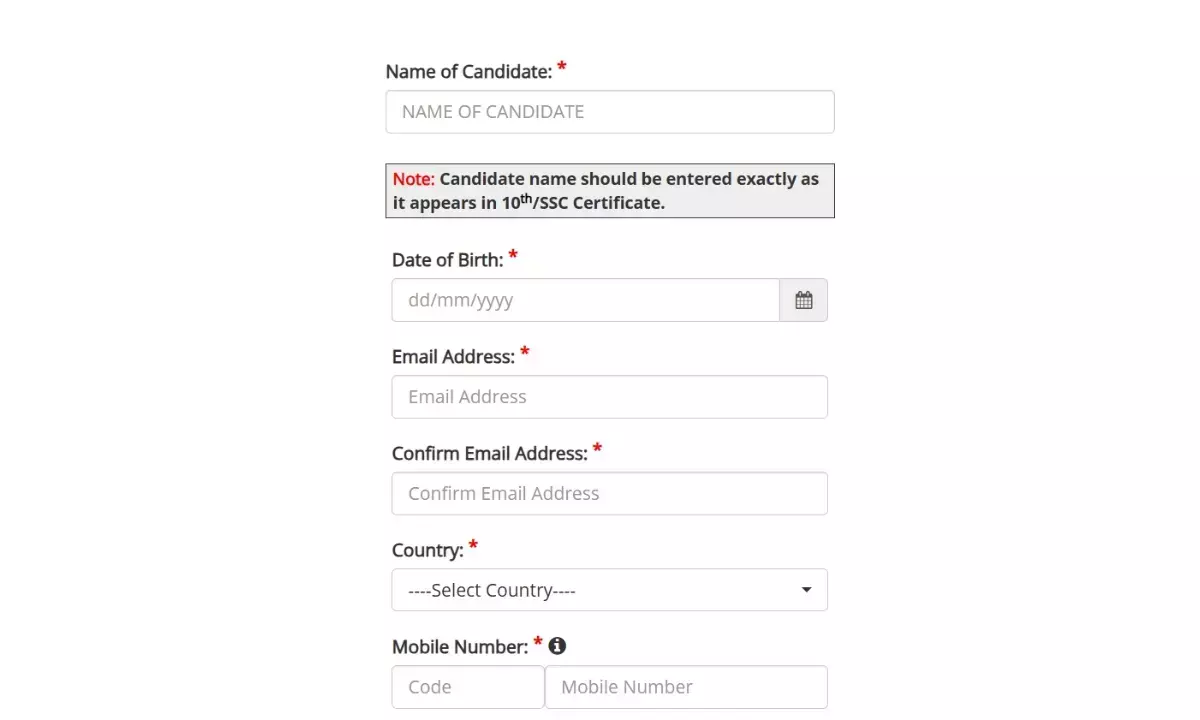Click the dd/mm/yyyy date input

pos(585,300)
